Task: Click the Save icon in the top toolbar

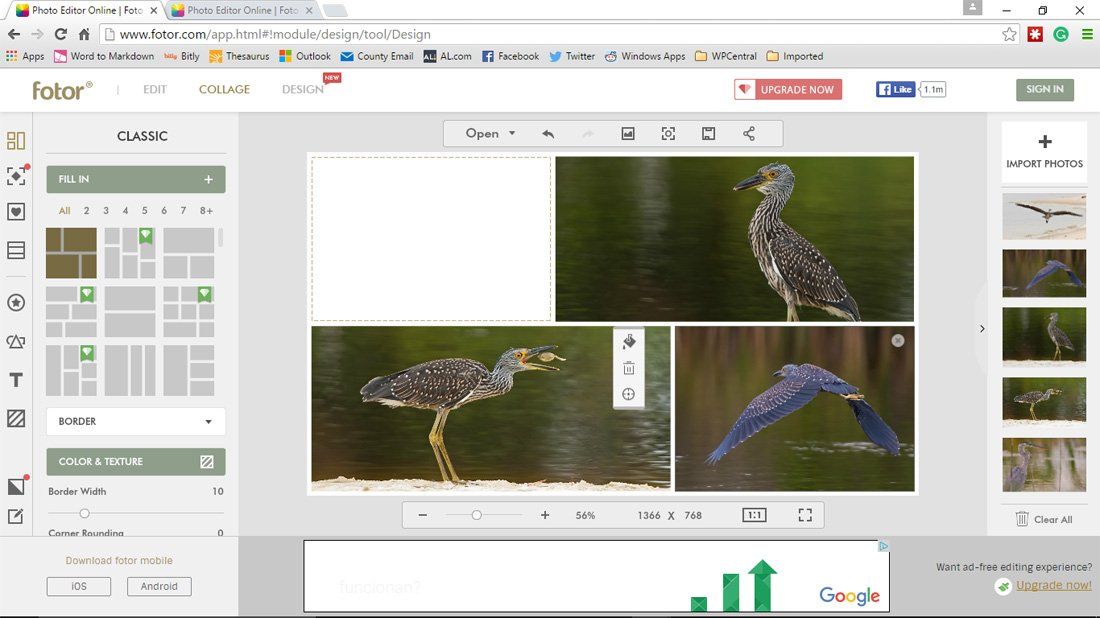Action: pyautogui.click(x=708, y=132)
